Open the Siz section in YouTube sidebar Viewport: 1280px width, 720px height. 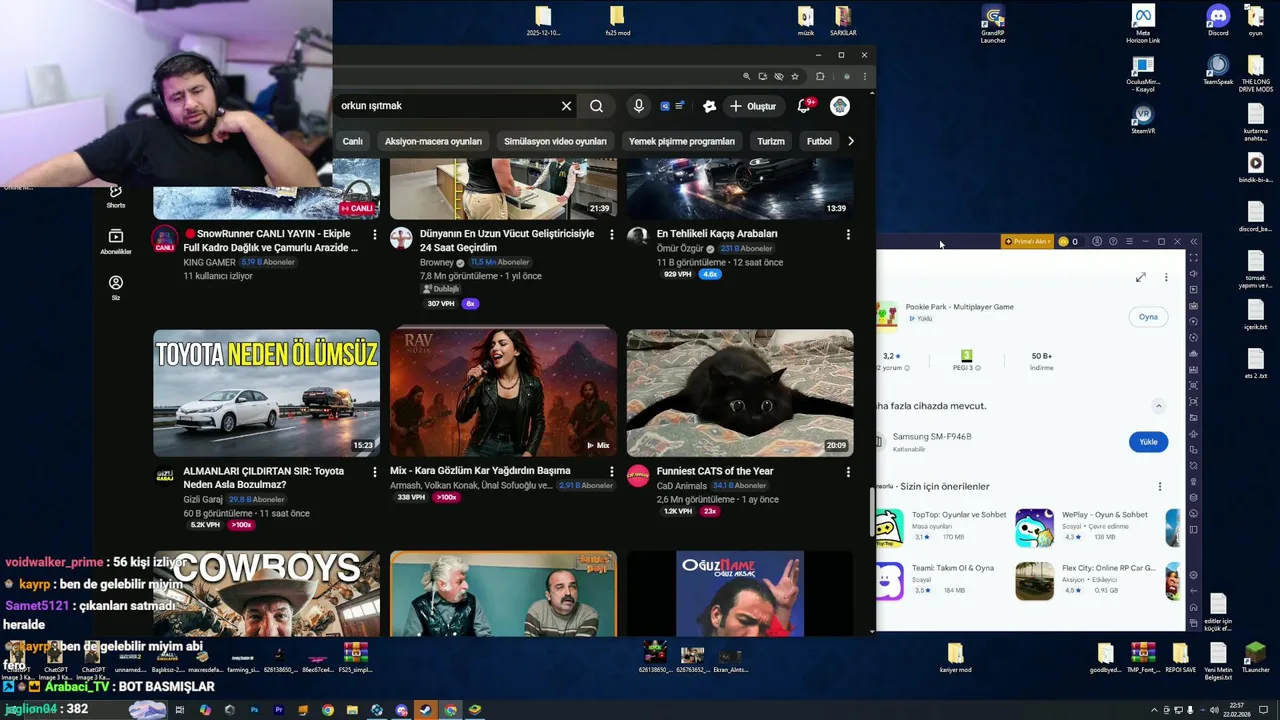pos(116,288)
